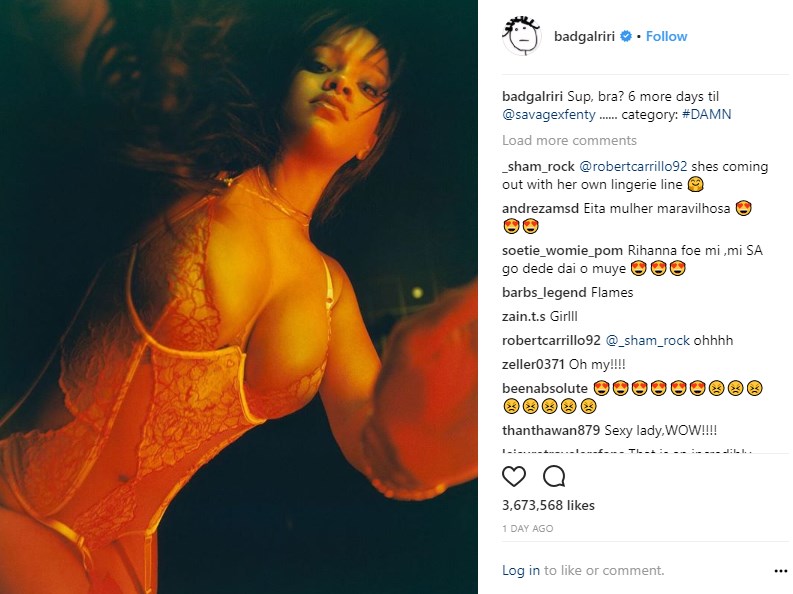Like the post with heart icon
793x594 pixels.
coord(514,476)
